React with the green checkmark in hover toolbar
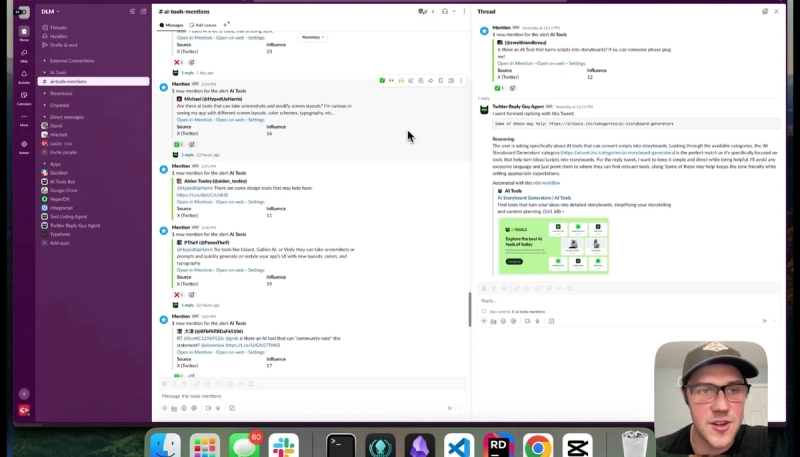The height and width of the screenshot is (457, 800). point(382,81)
